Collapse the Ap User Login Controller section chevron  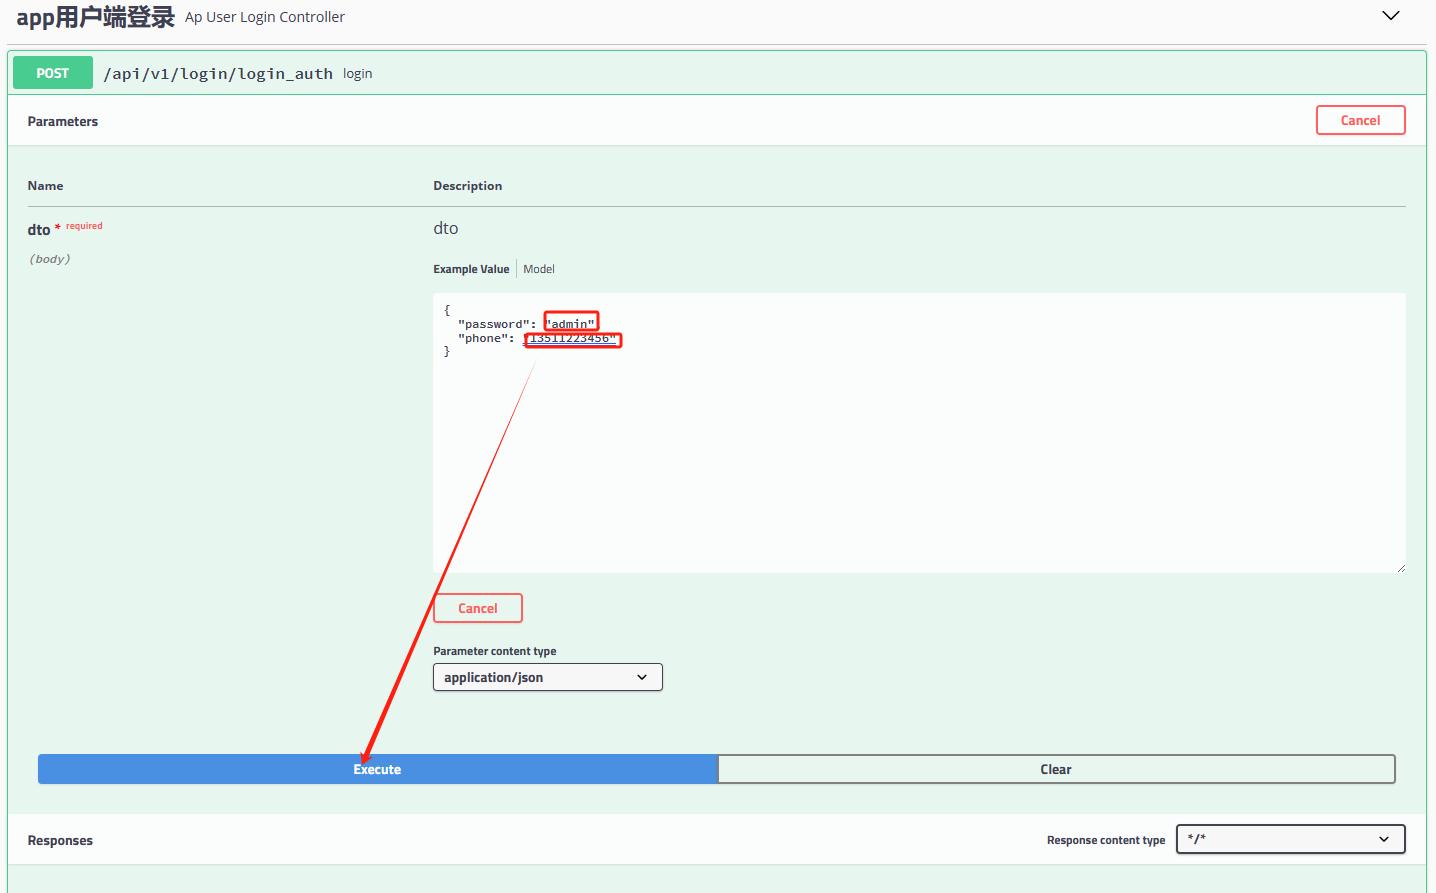[1390, 16]
